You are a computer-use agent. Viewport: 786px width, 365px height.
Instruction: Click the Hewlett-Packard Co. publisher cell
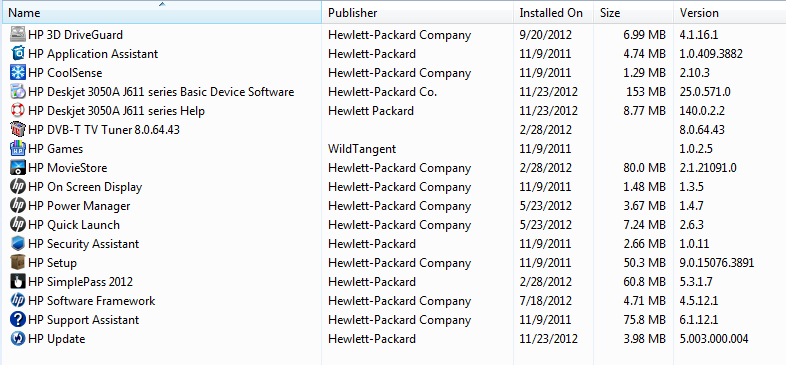tap(382, 92)
